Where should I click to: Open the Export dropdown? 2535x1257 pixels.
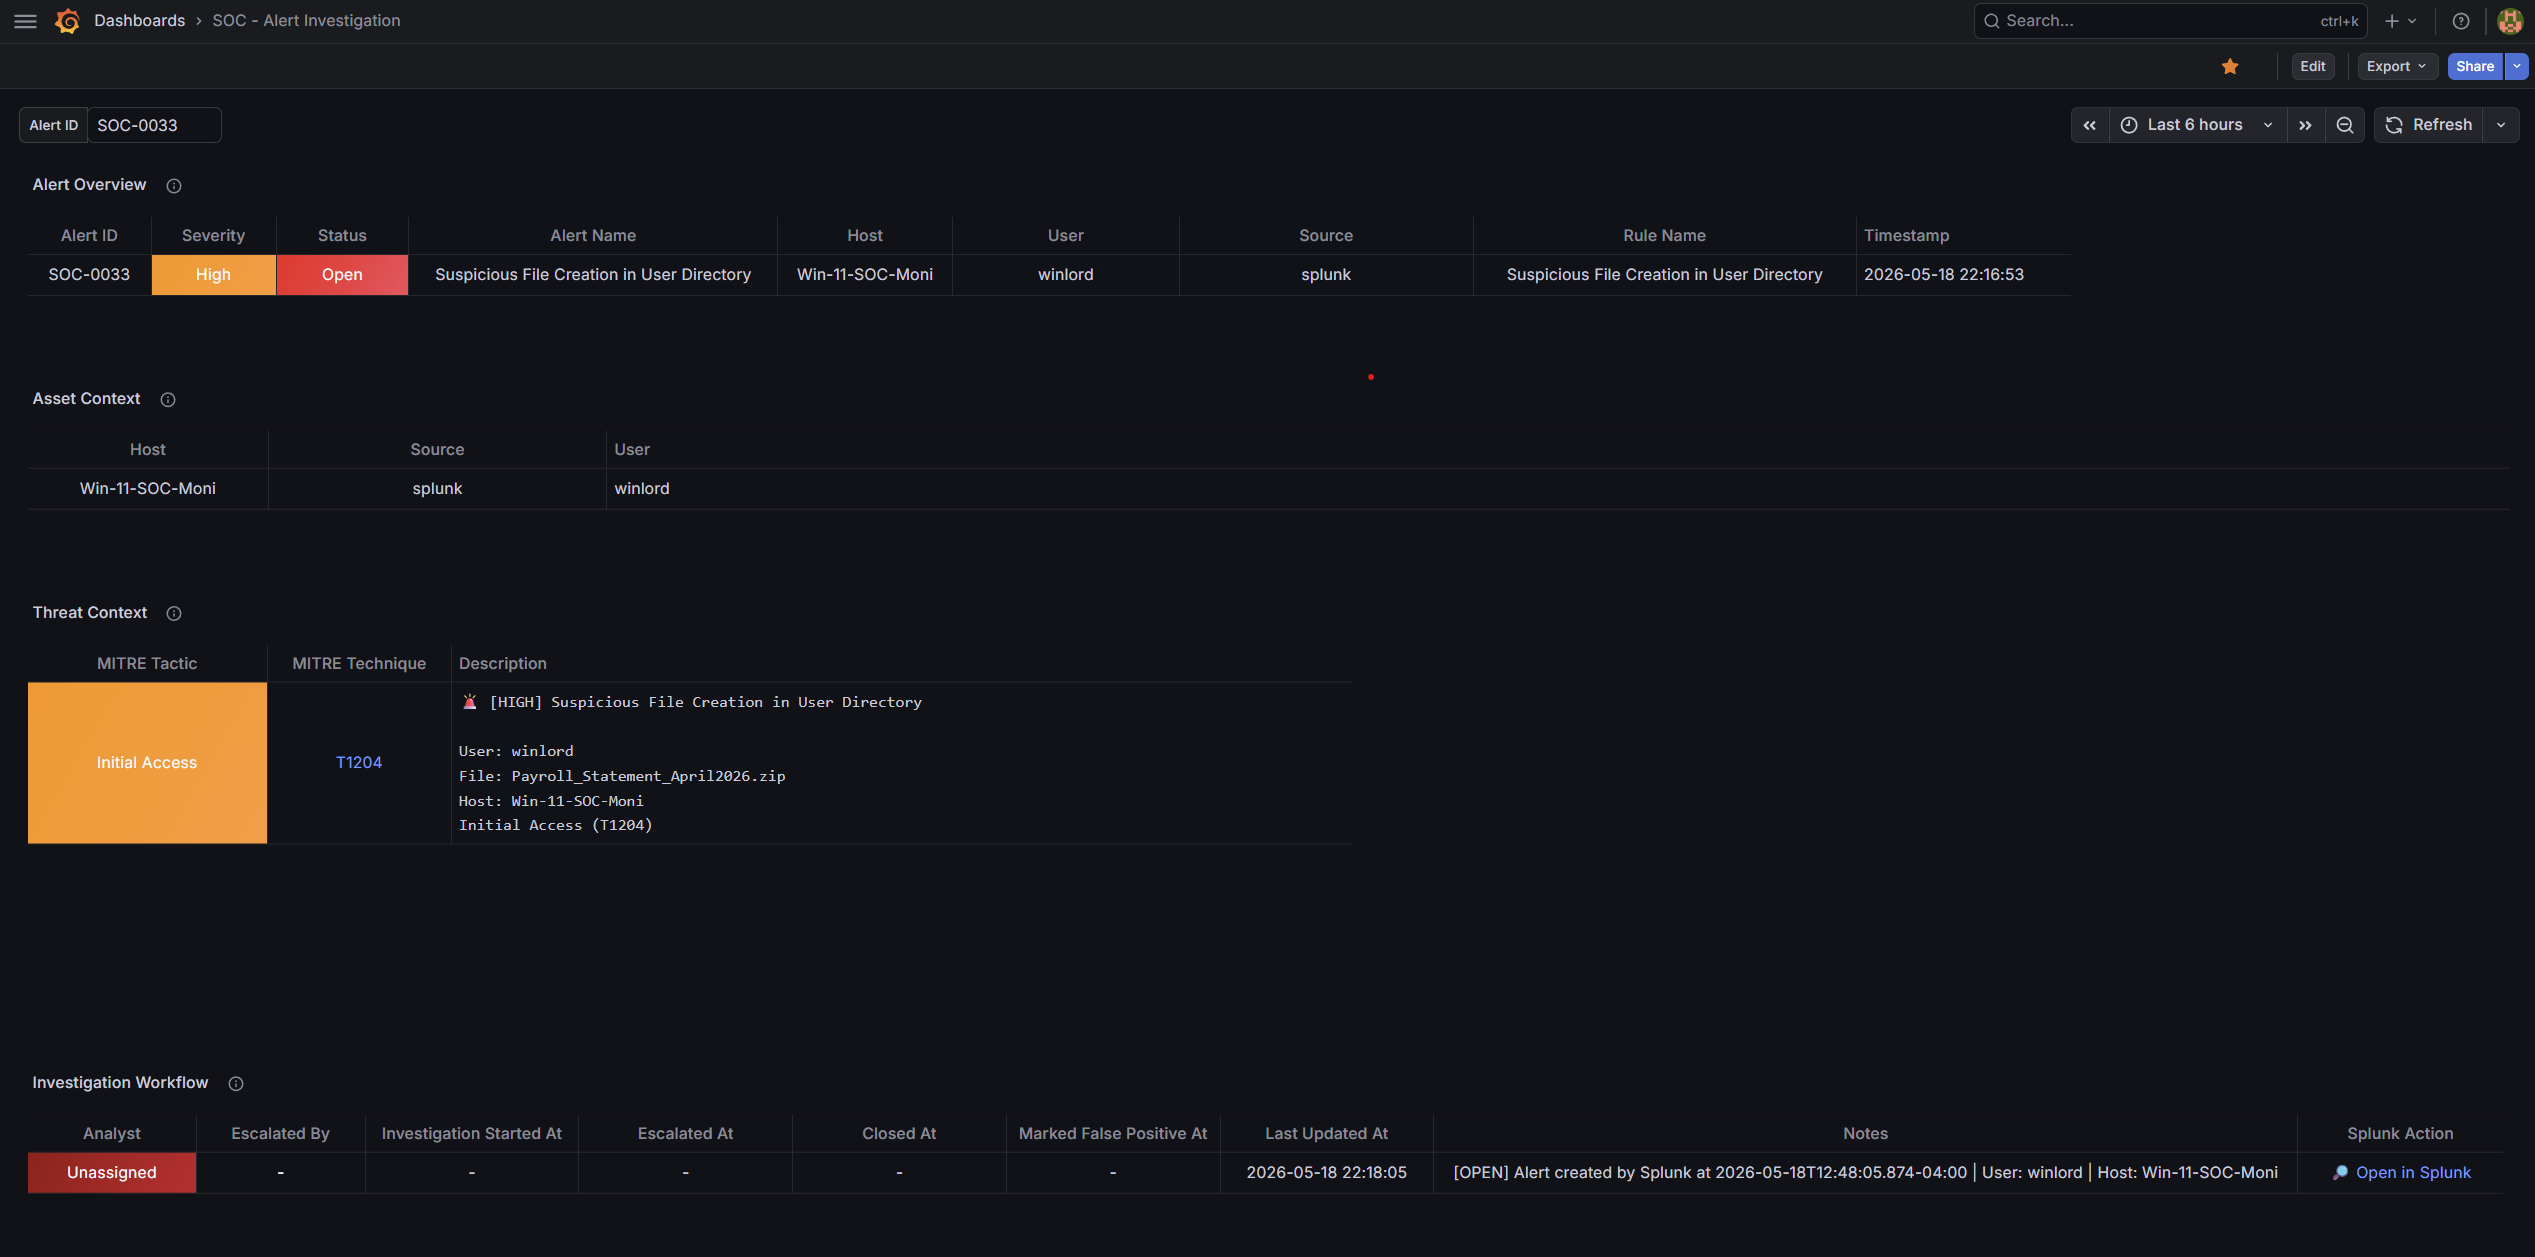(2397, 66)
